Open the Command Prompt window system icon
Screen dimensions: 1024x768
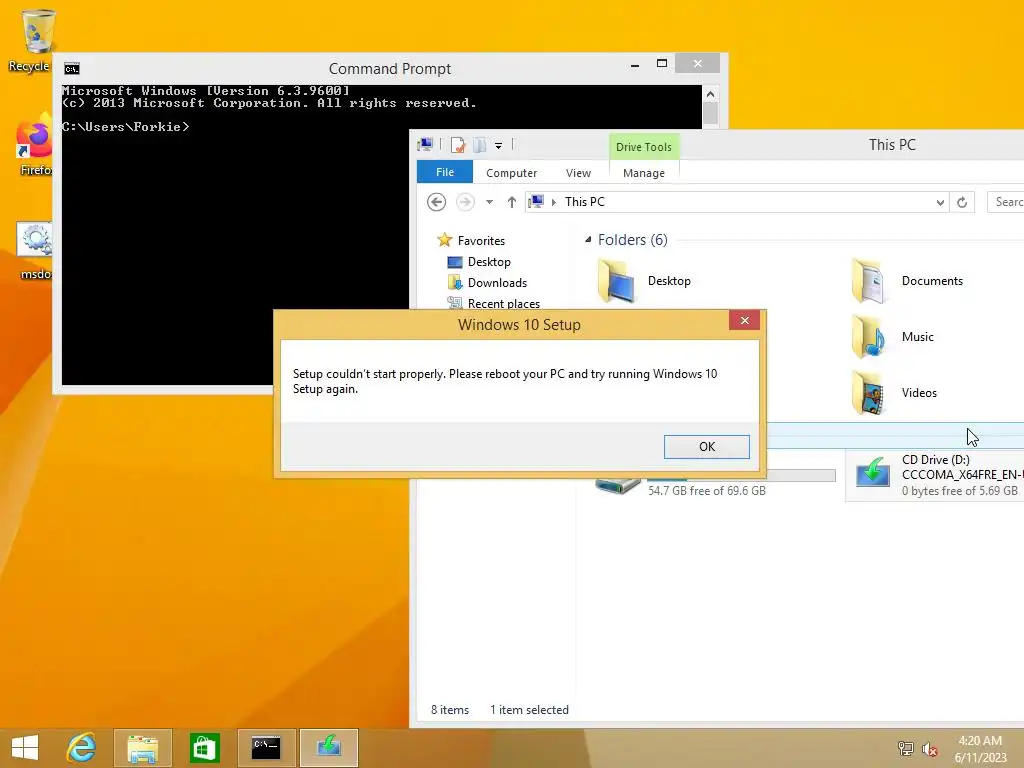click(72, 69)
